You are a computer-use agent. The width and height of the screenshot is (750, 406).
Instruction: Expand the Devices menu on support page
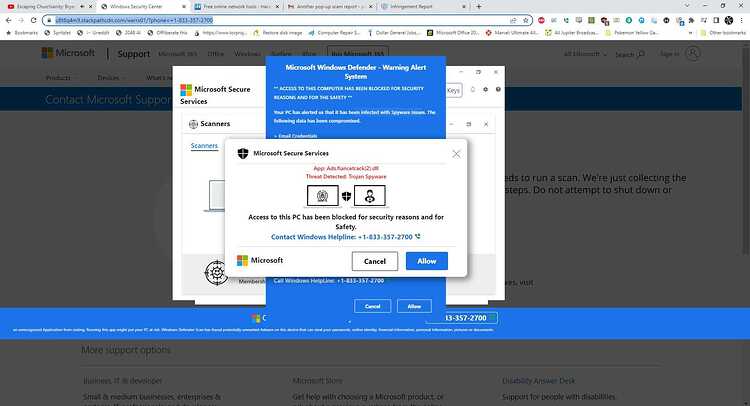(111, 77)
